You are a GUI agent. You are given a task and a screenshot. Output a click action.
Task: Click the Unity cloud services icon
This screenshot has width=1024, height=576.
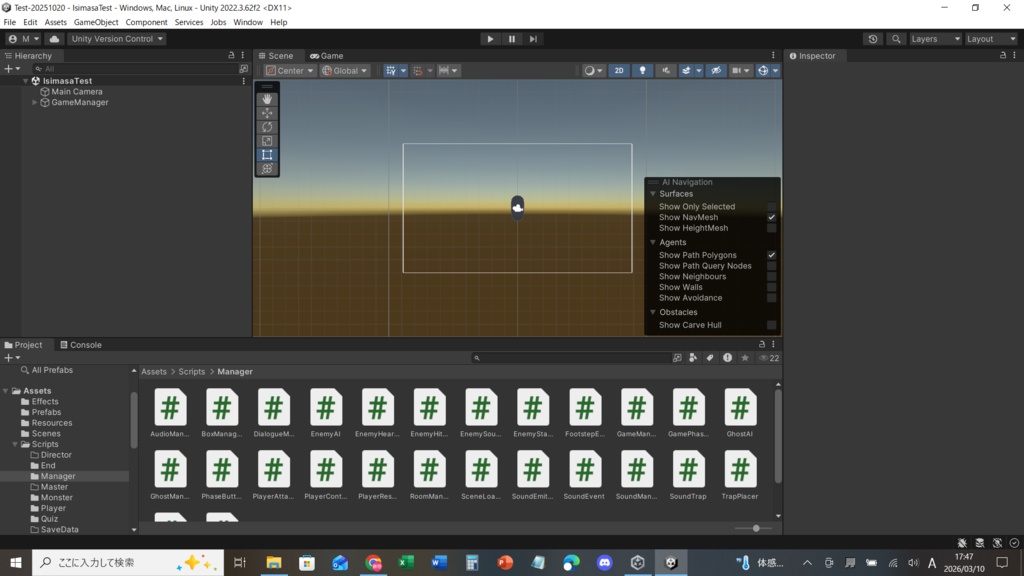[x=54, y=39]
